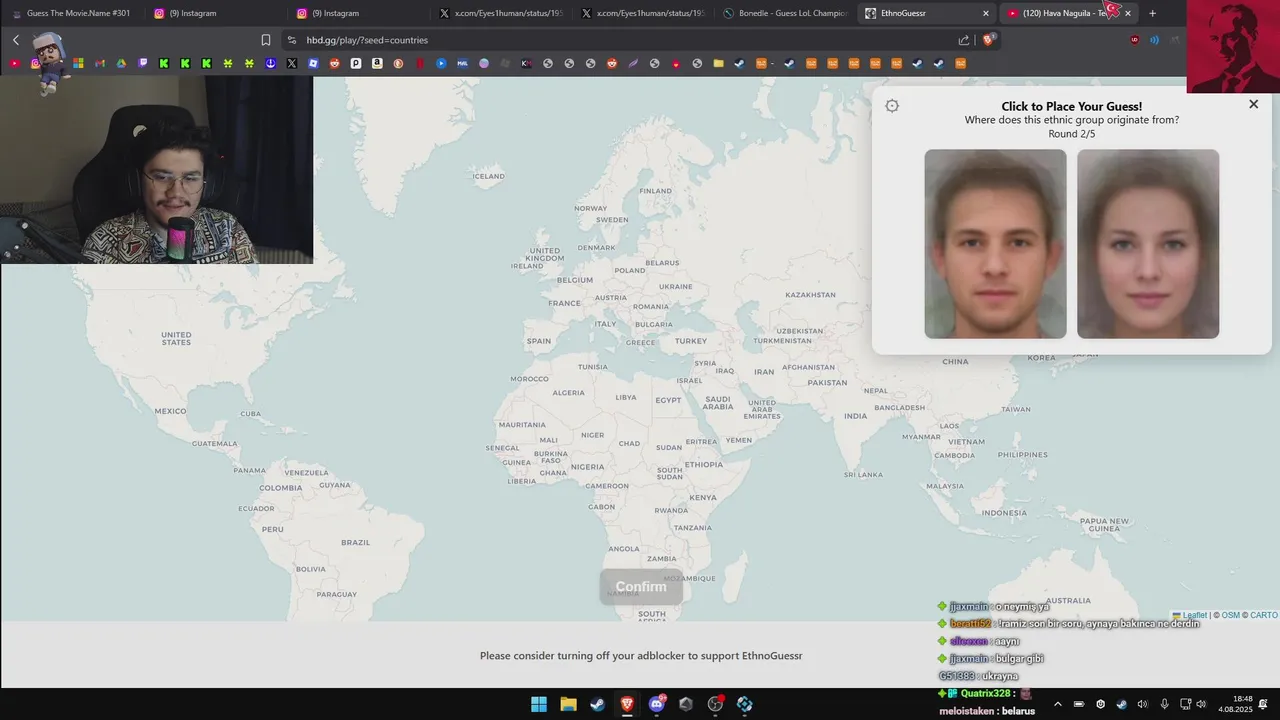Select the male composite face image
1280x720 pixels.
995,244
